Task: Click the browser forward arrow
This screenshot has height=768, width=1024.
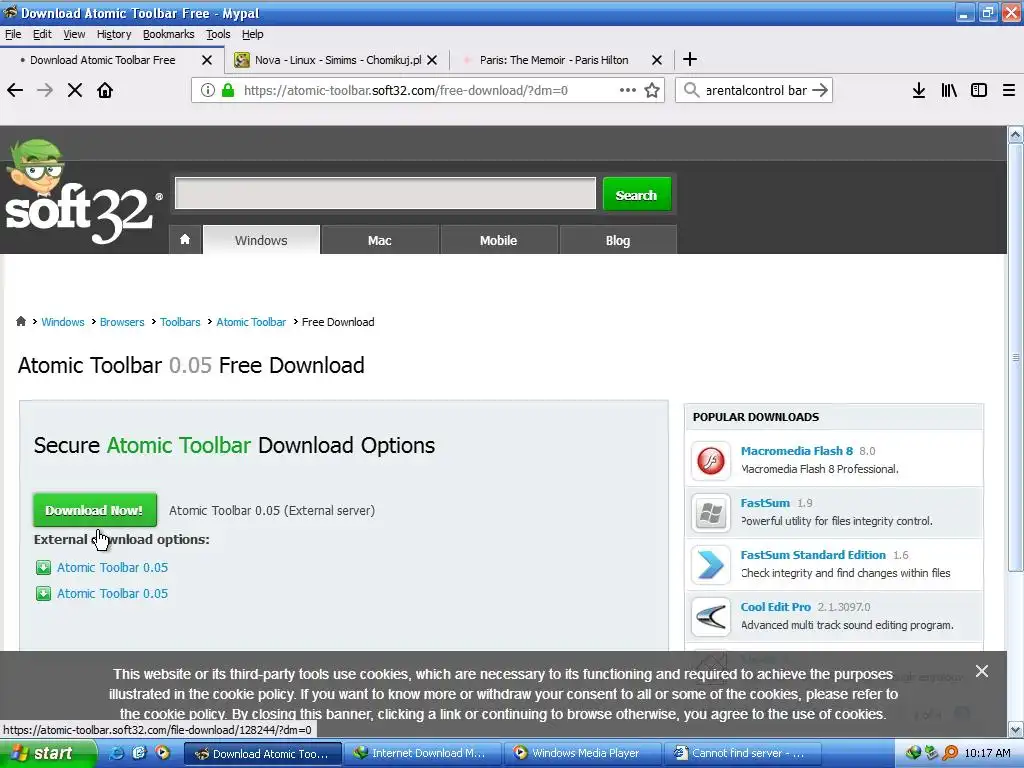Action: 44,90
